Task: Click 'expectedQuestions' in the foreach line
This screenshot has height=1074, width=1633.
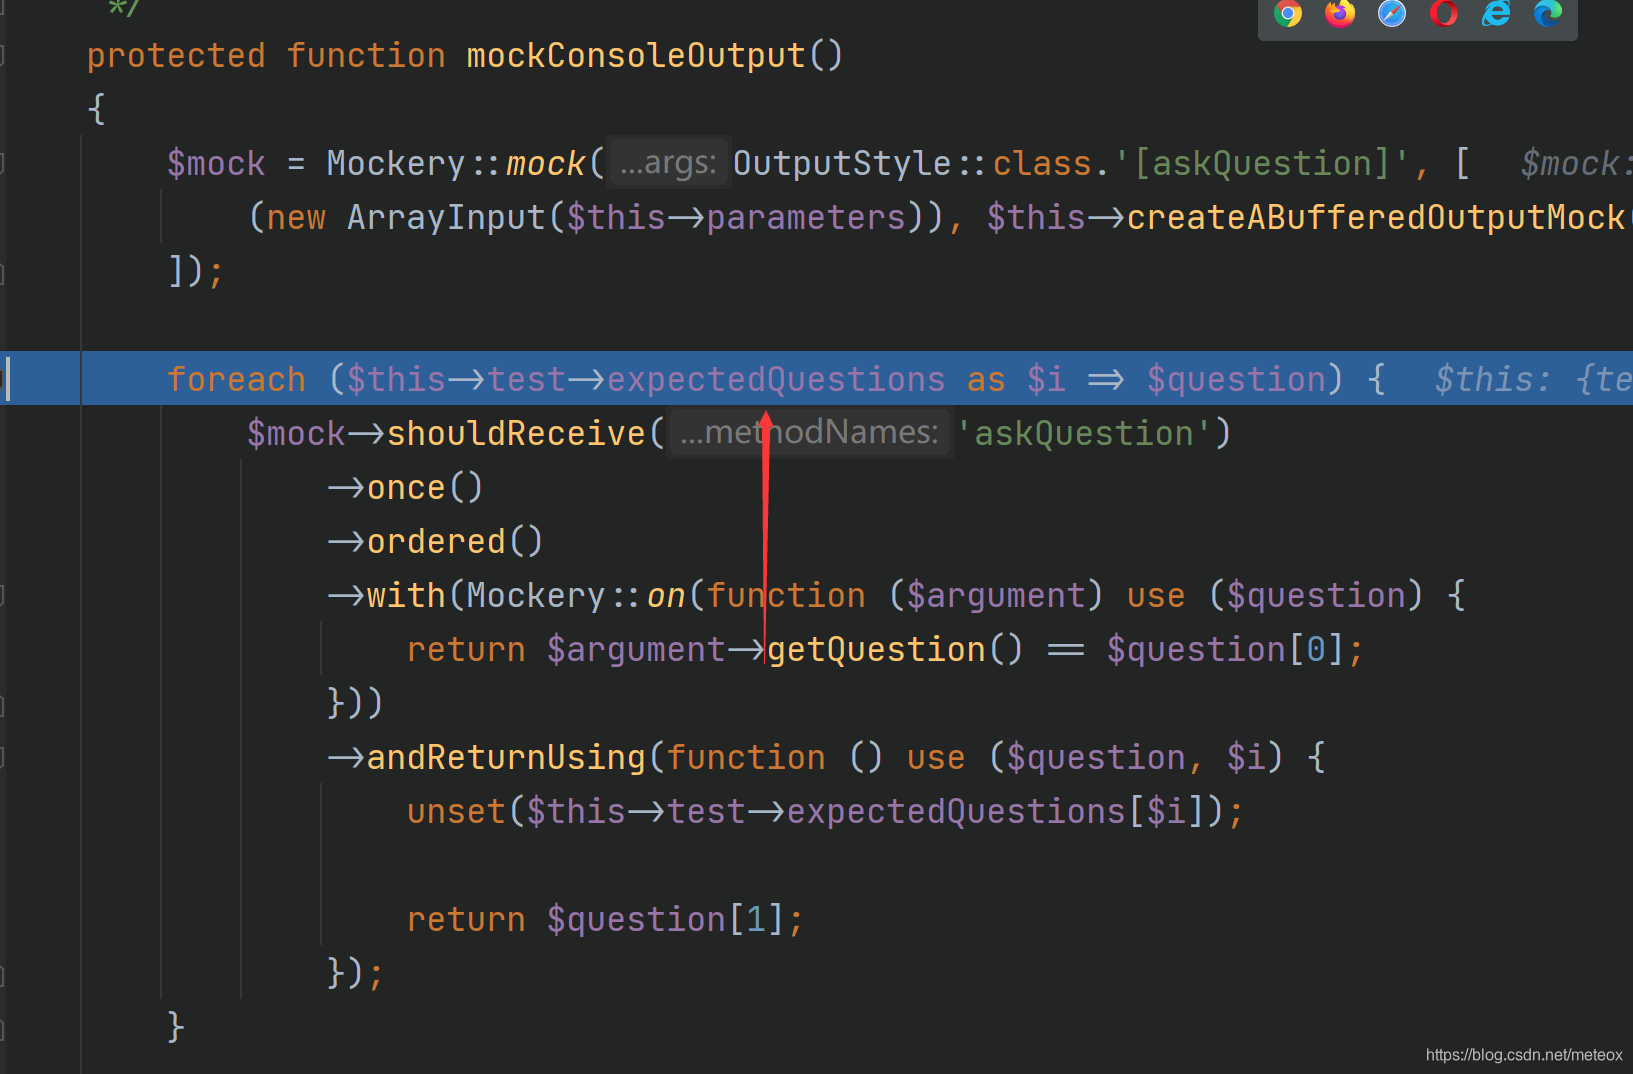Action: click(776, 380)
